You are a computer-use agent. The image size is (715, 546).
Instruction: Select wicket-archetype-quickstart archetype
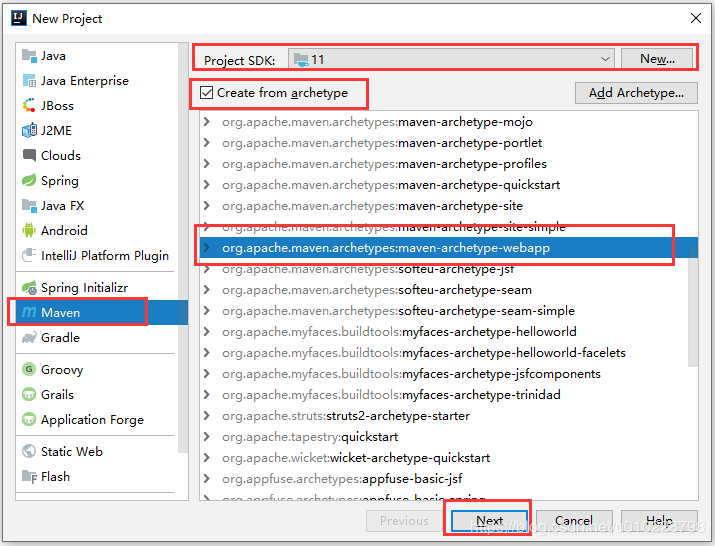(x=448, y=458)
